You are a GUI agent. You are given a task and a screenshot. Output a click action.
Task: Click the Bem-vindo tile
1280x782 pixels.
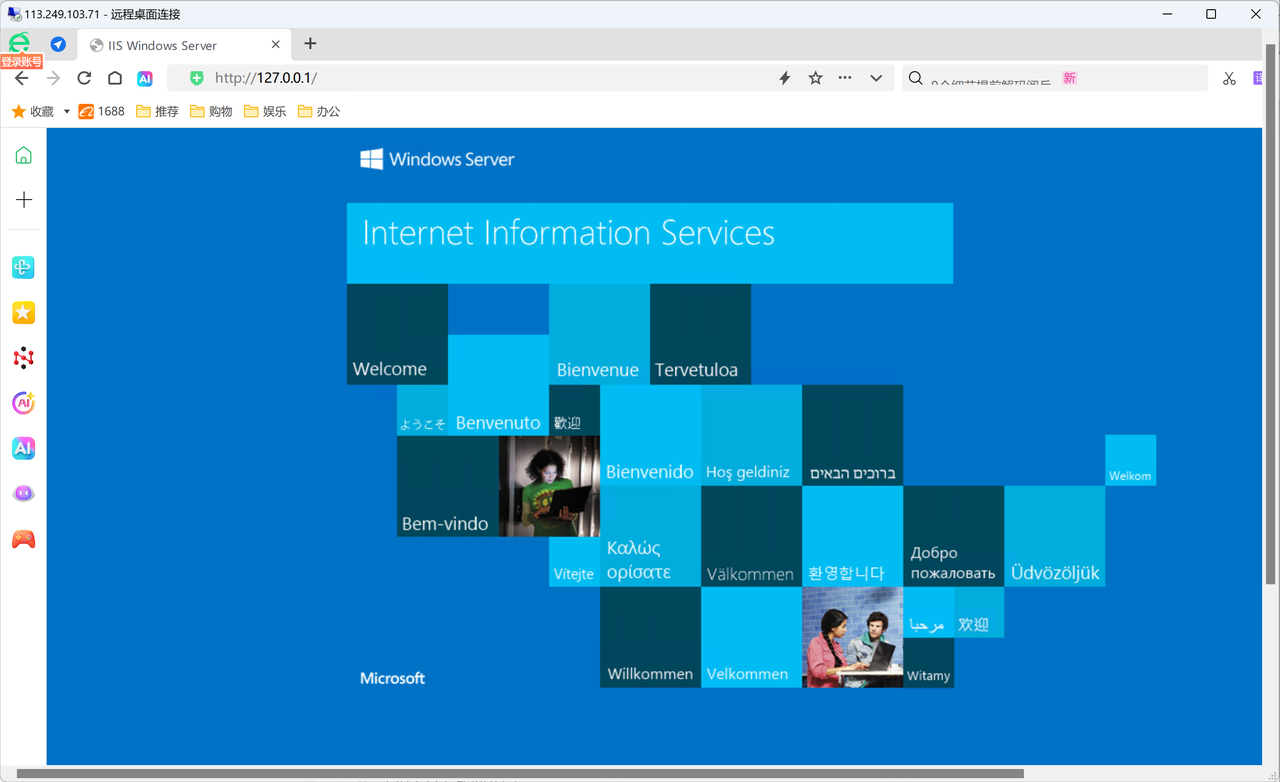pos(447,486)
